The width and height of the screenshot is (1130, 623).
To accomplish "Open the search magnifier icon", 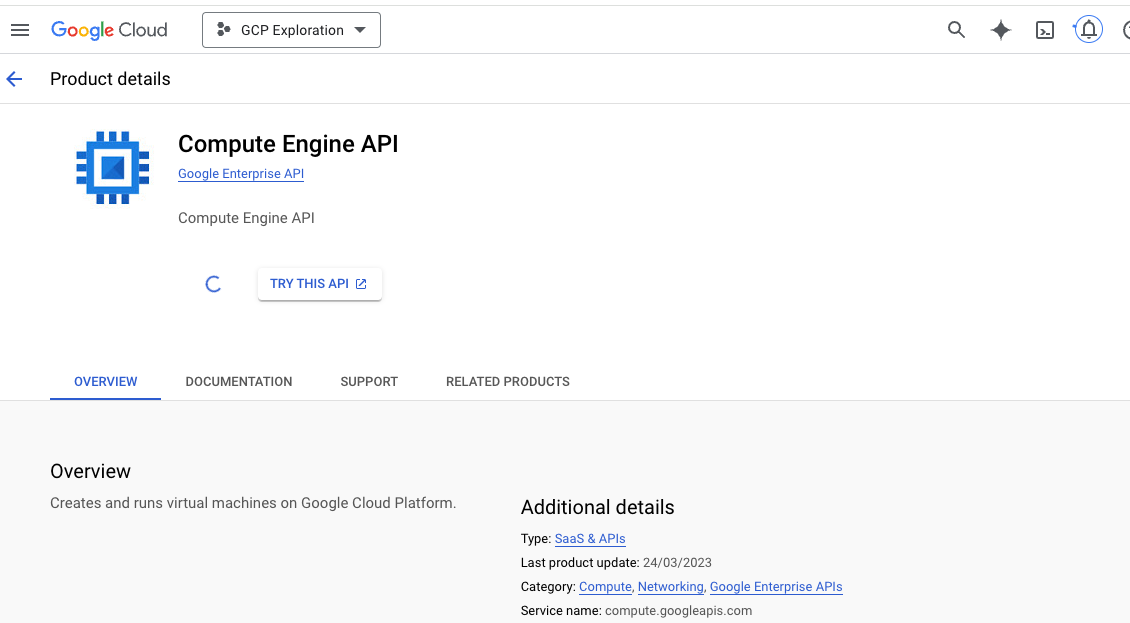I will 956,30.
